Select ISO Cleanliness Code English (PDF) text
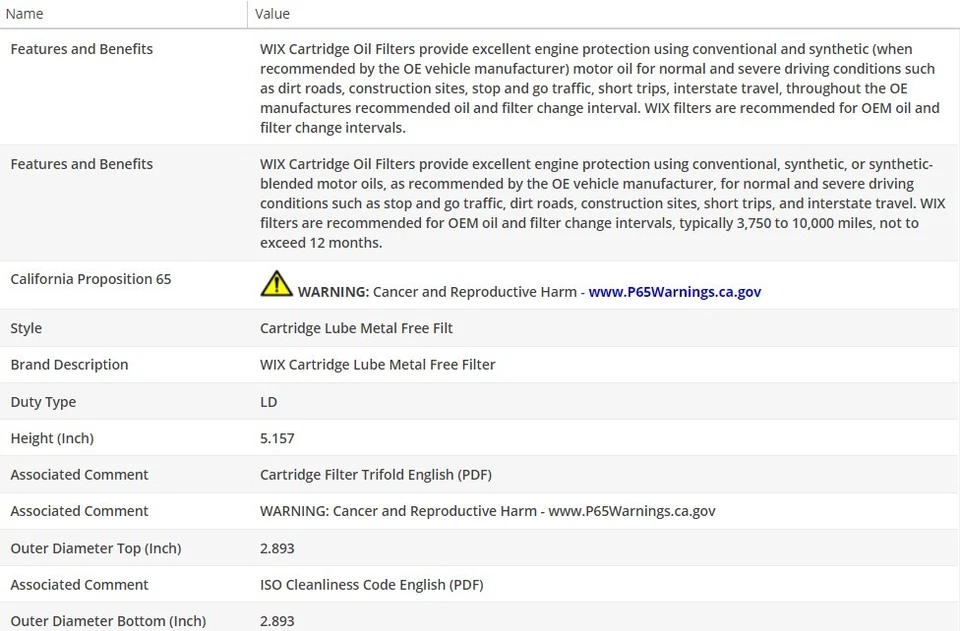 point(372,584)
